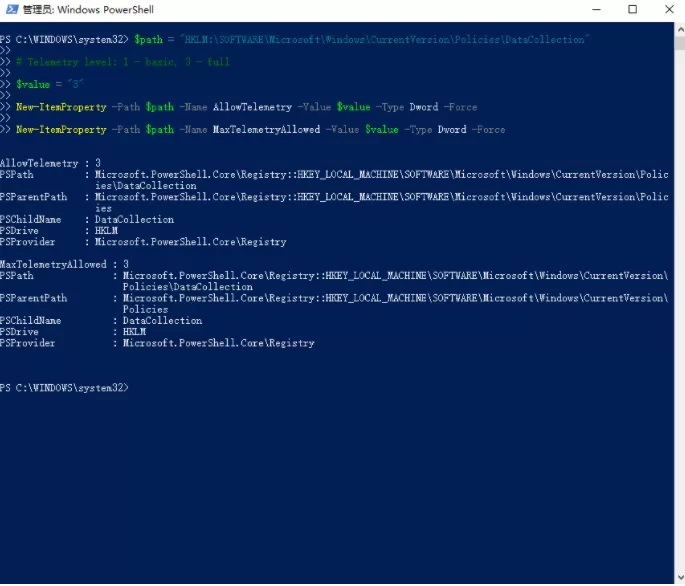
Task: Click PSPath value under MaxTelemetryAllowed output
Action: point(395,281)
